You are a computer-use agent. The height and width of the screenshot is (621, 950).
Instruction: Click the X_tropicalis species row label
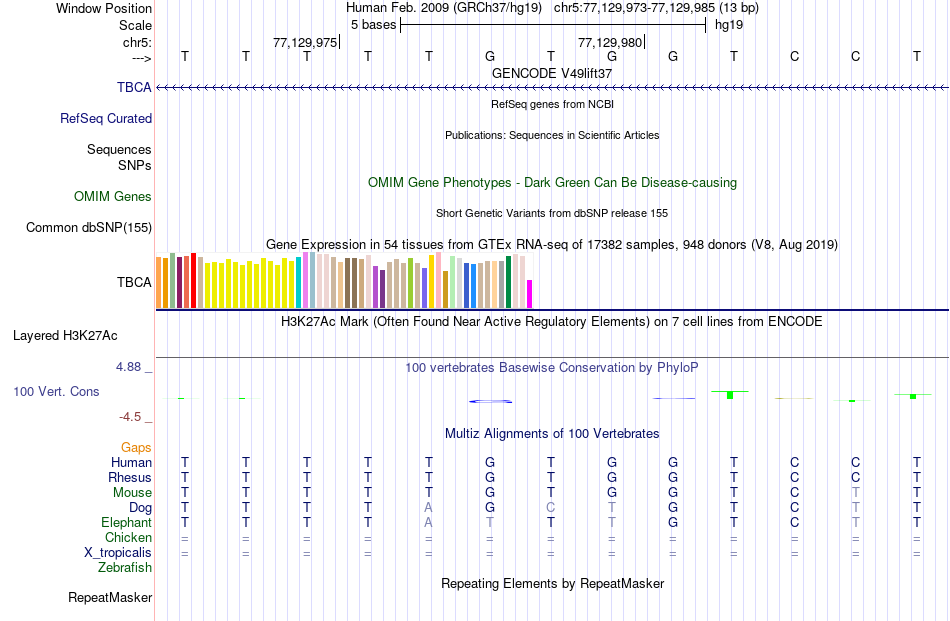point(118,553)
